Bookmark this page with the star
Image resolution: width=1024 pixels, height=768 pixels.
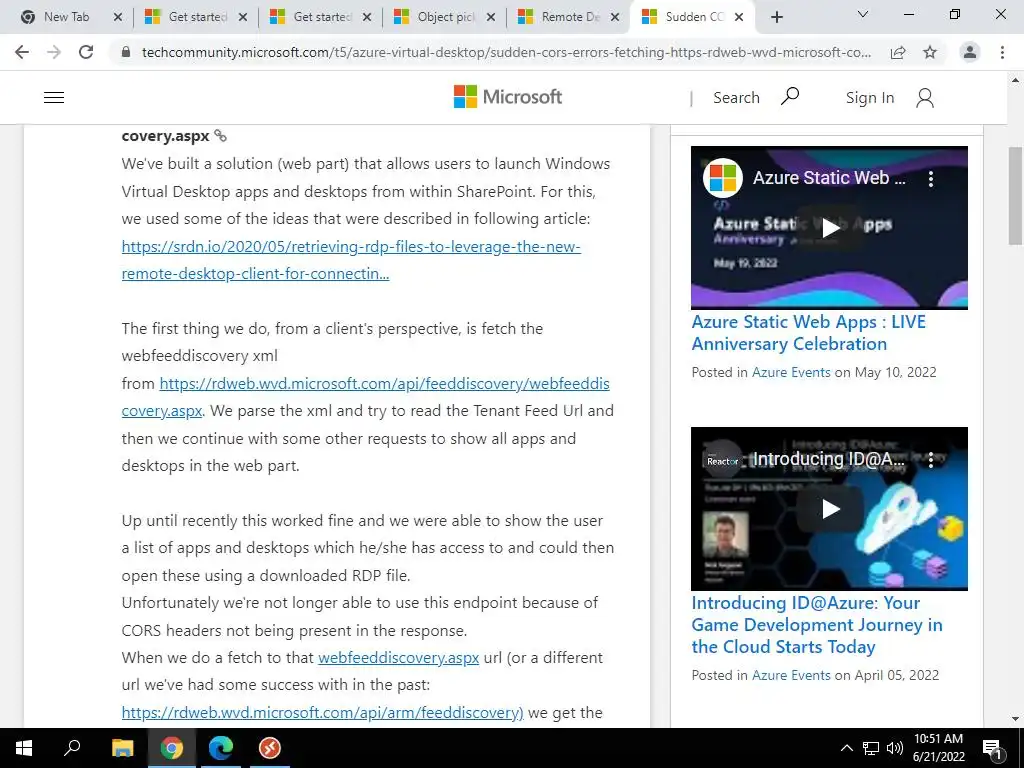[930, 52]
